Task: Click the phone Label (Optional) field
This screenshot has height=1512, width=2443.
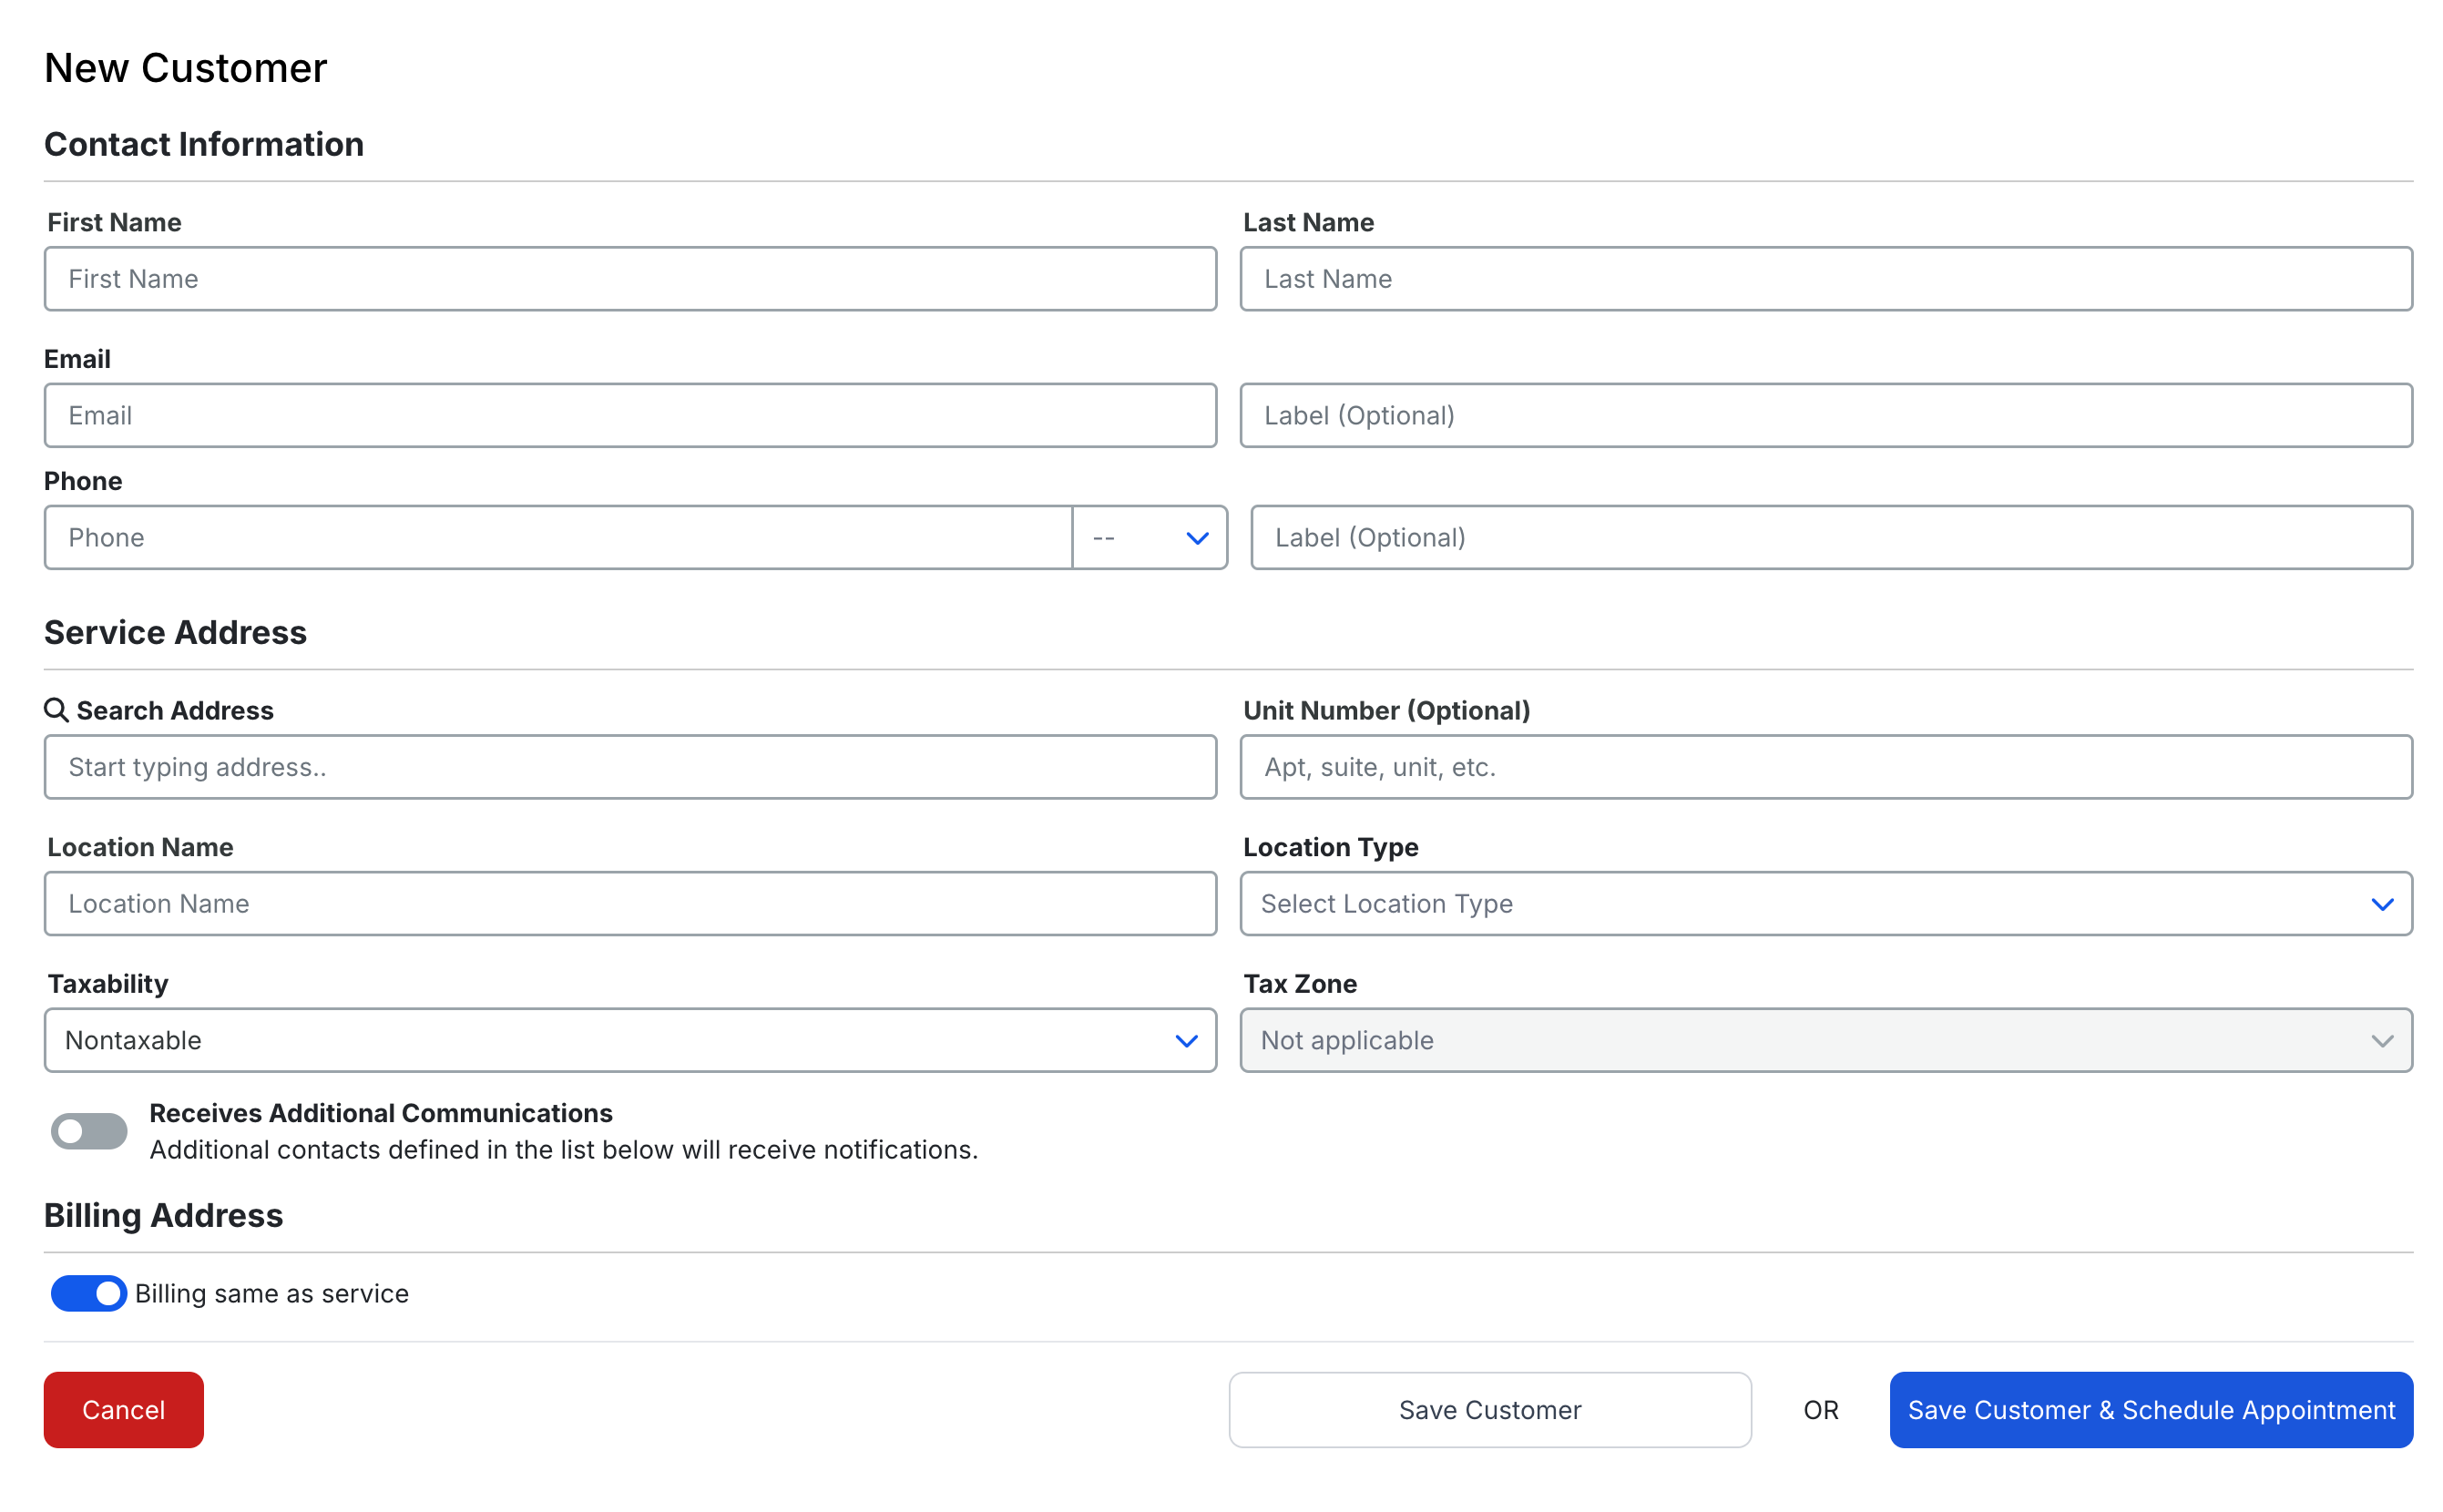Action: 1831,538
